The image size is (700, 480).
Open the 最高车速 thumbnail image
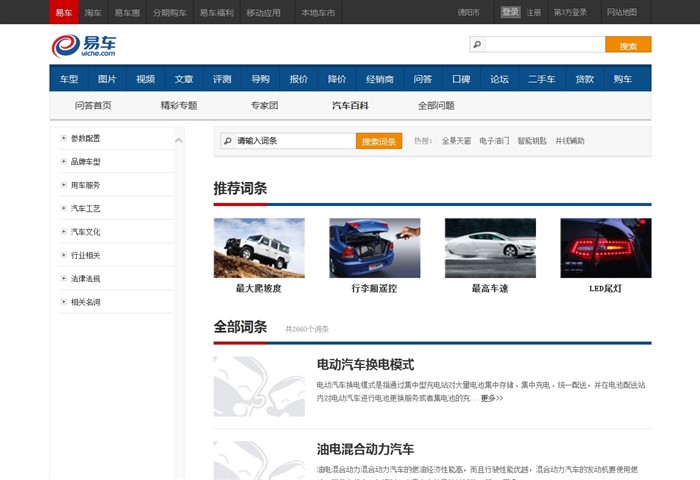(x=490, y=248)
